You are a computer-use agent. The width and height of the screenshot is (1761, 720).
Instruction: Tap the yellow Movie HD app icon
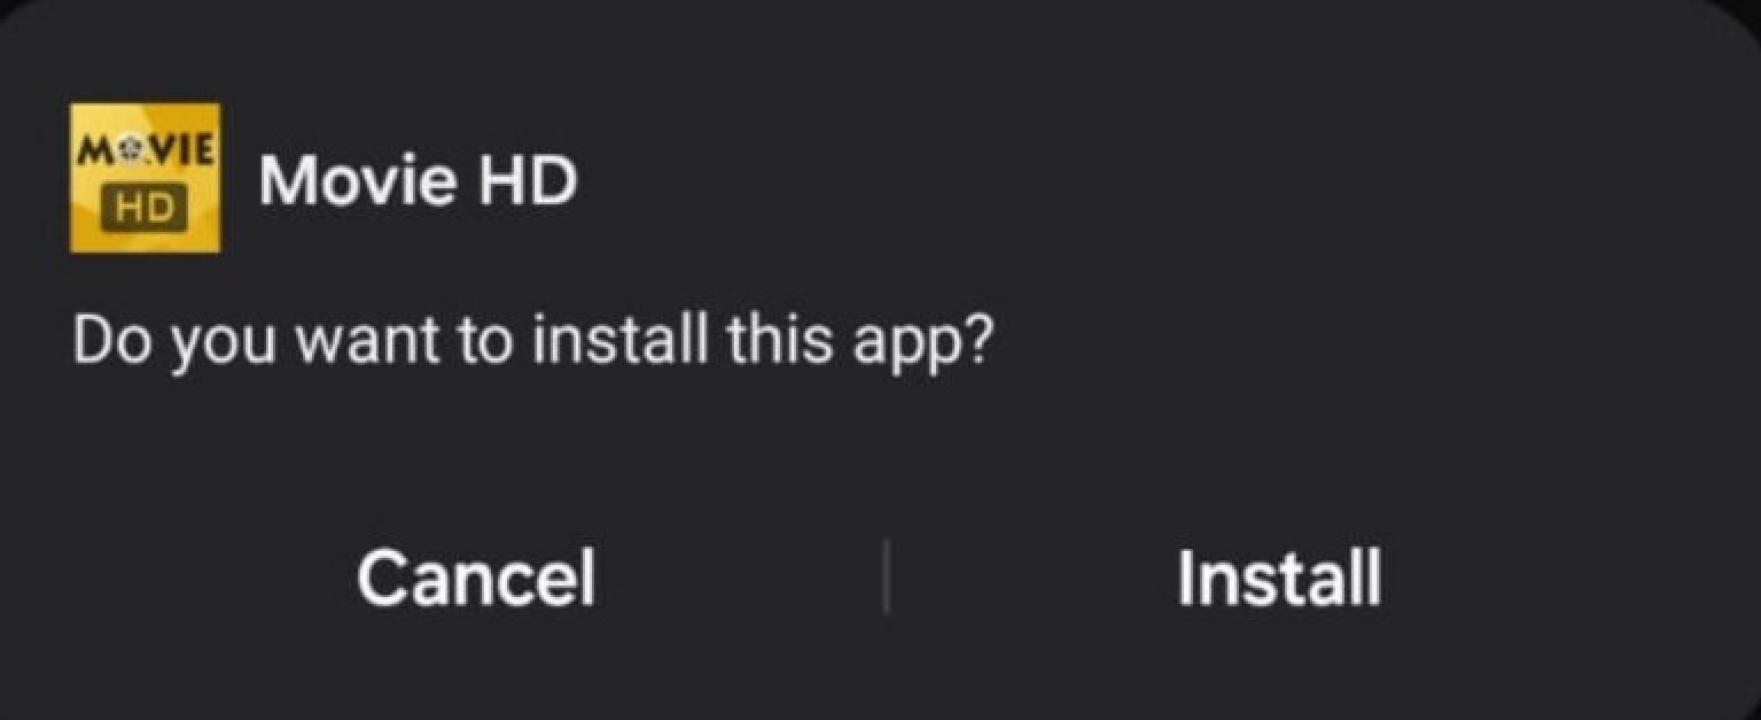coord(146,178)
